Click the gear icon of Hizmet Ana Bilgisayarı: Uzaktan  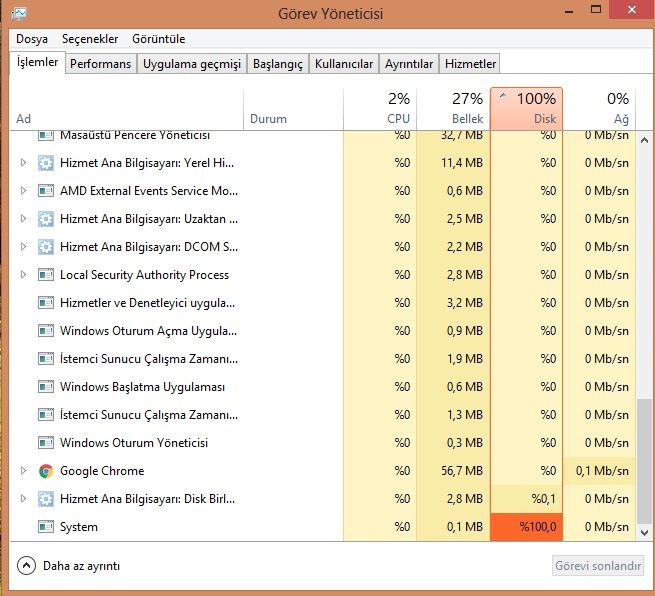point(46,219)
